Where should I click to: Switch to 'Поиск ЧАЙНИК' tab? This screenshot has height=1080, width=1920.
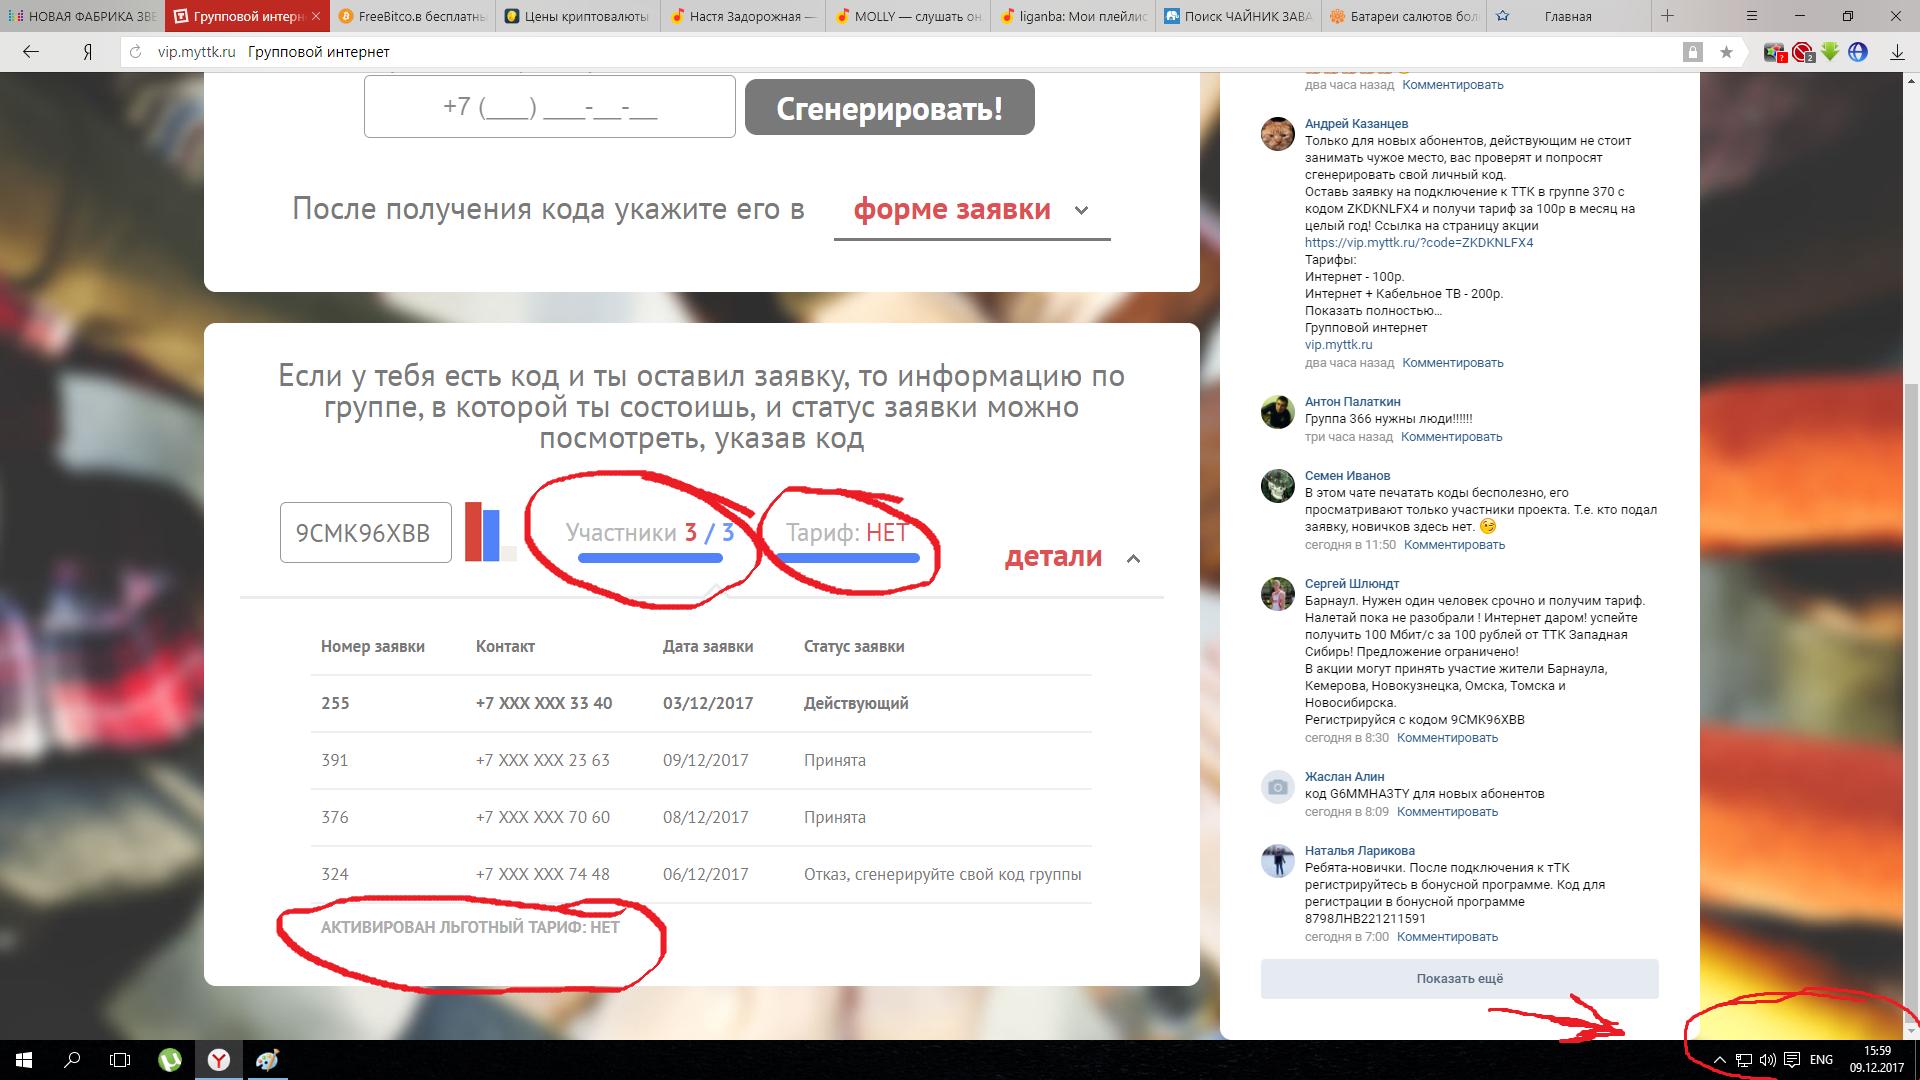coord(1240,16)
